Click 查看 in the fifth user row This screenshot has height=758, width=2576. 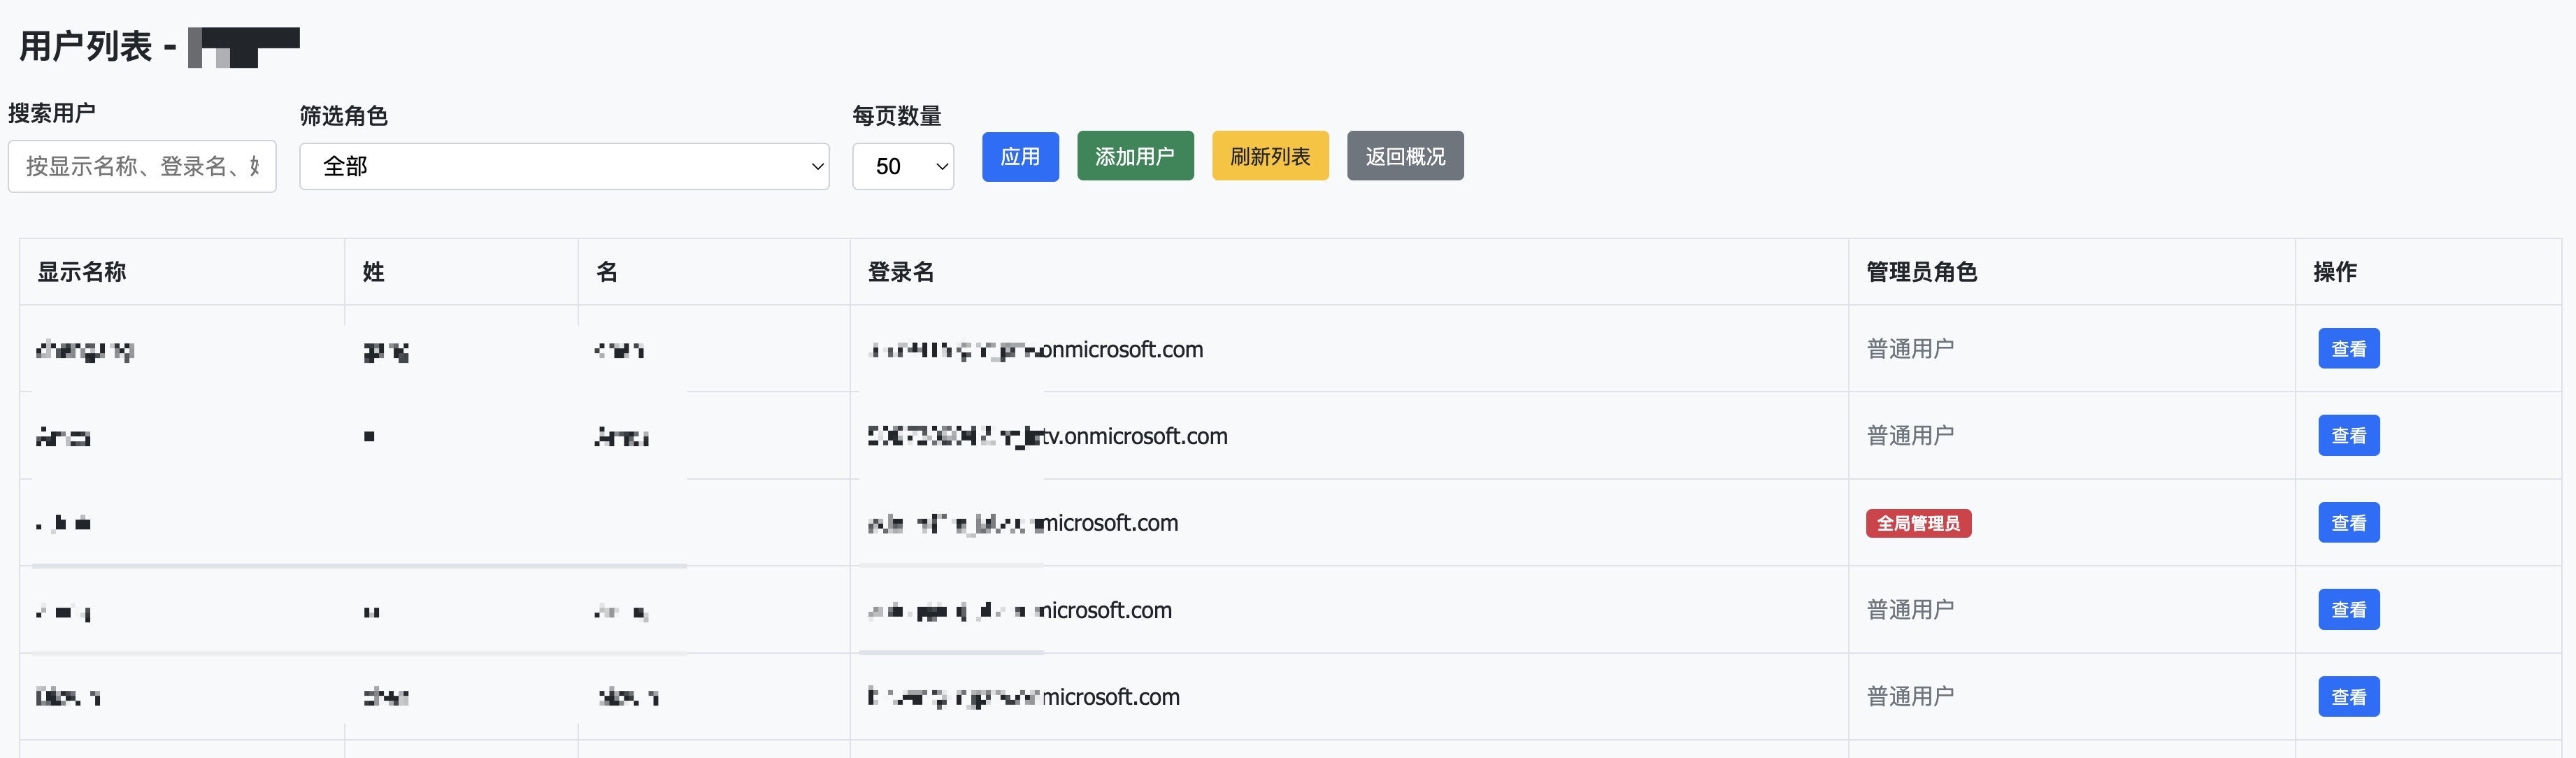pos(2347,697)
